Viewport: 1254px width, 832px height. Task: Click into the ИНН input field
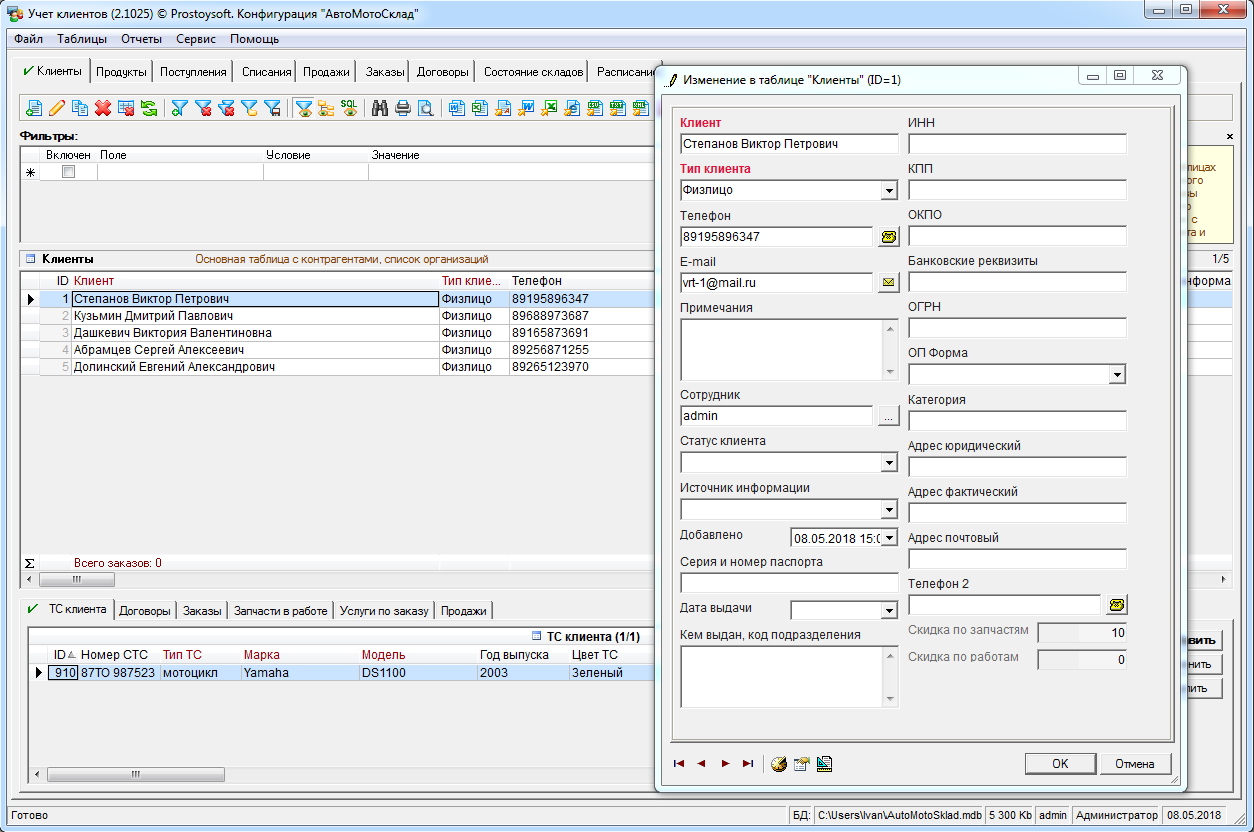click(1016, 144)
